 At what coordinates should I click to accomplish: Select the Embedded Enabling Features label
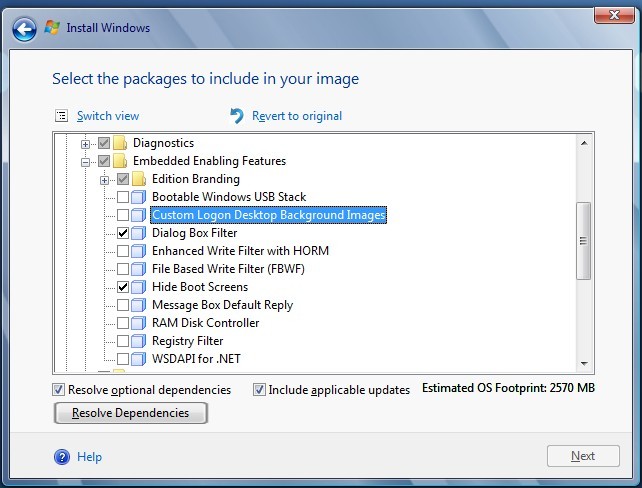click(x=209, y=161)
